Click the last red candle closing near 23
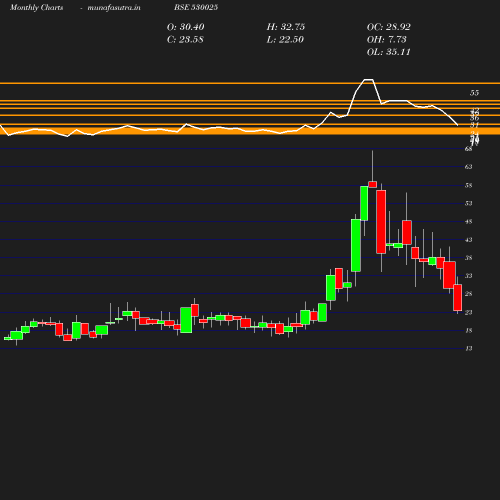Image resolution: width=500 pixels, height=500 pixels. pyautogui.click(x=458, y=297)
